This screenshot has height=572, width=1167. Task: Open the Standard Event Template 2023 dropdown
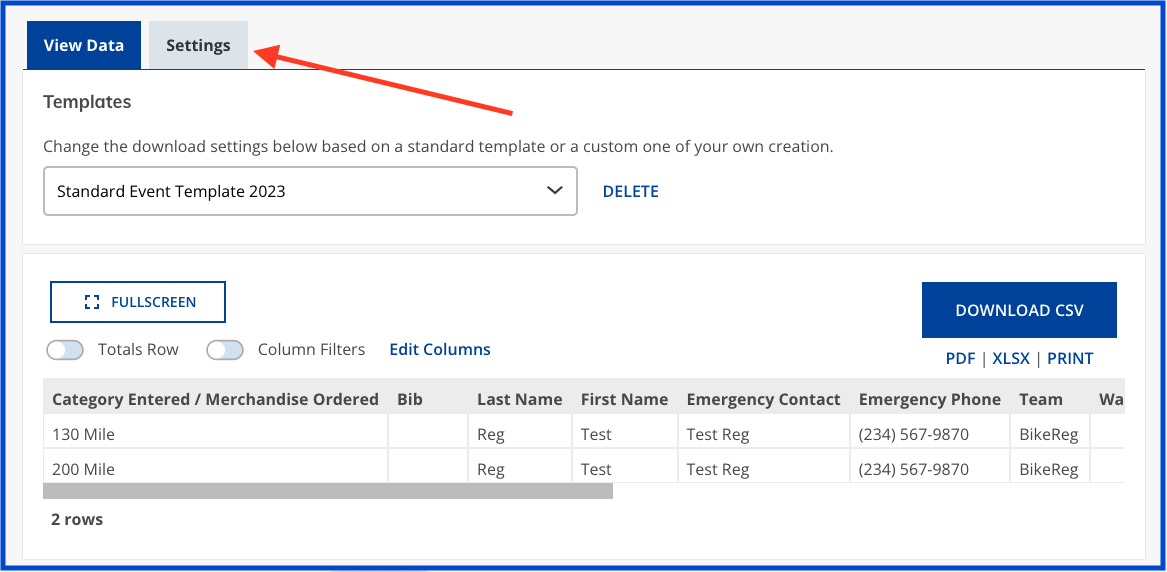pyautogui.click(x=310, y=191)
